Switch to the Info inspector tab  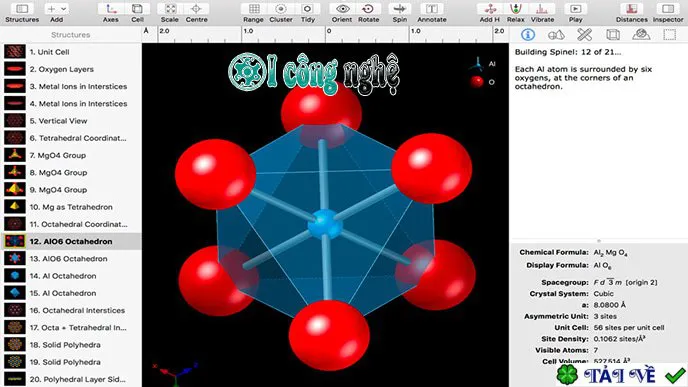tap(528, 35)
